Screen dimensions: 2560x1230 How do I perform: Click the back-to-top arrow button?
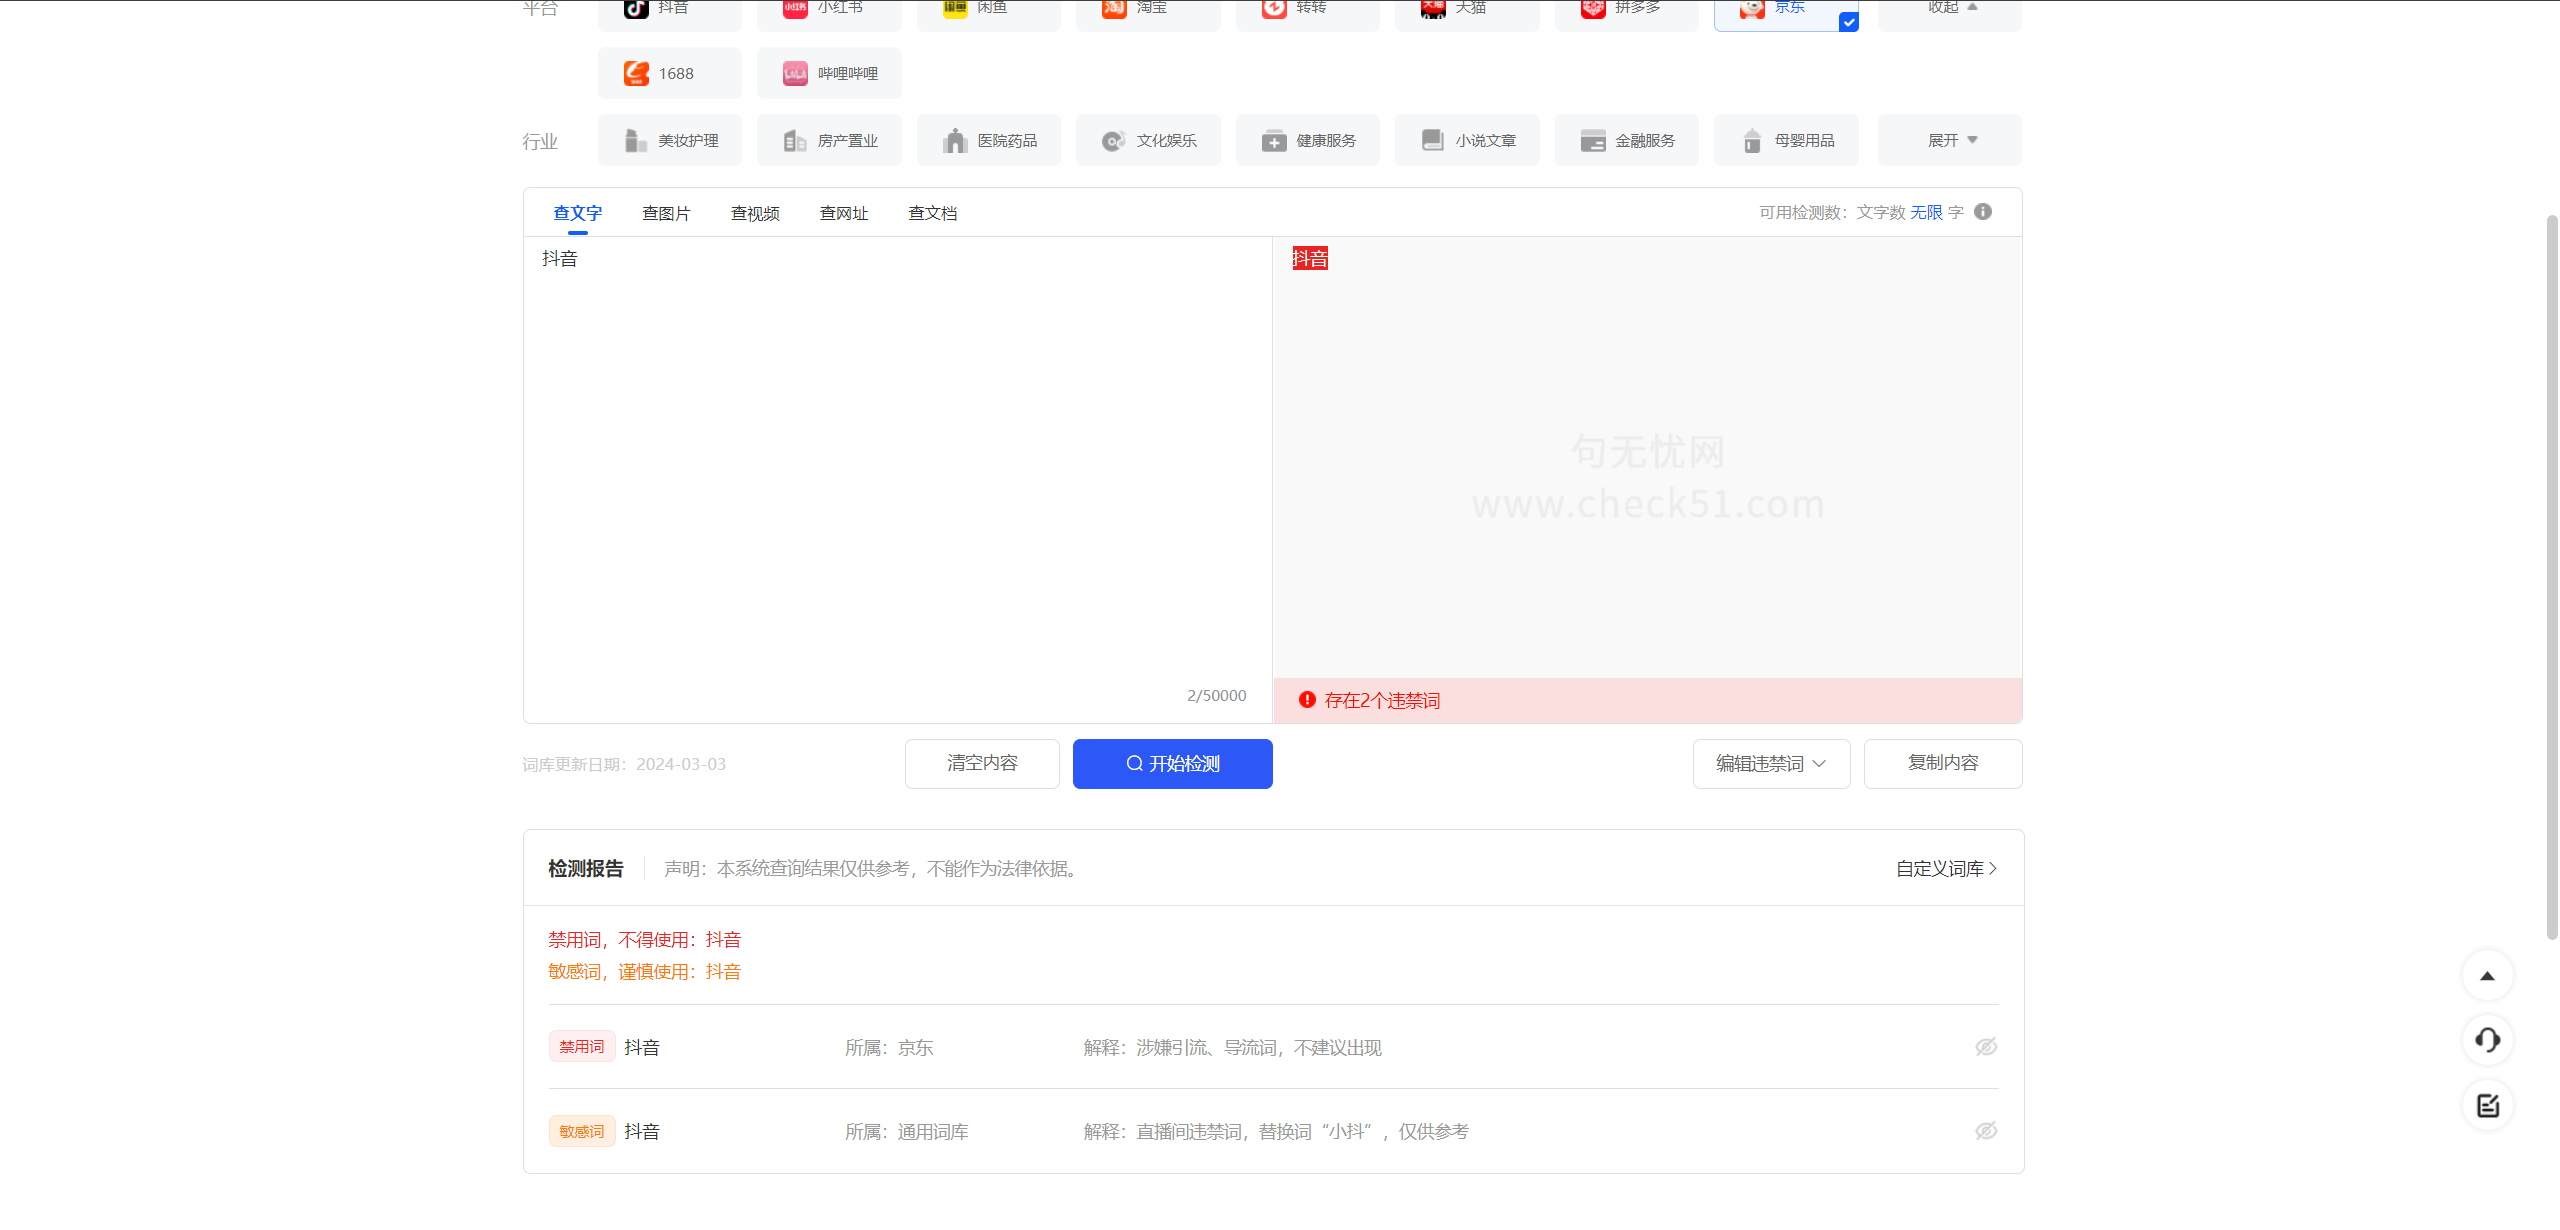2487,976
